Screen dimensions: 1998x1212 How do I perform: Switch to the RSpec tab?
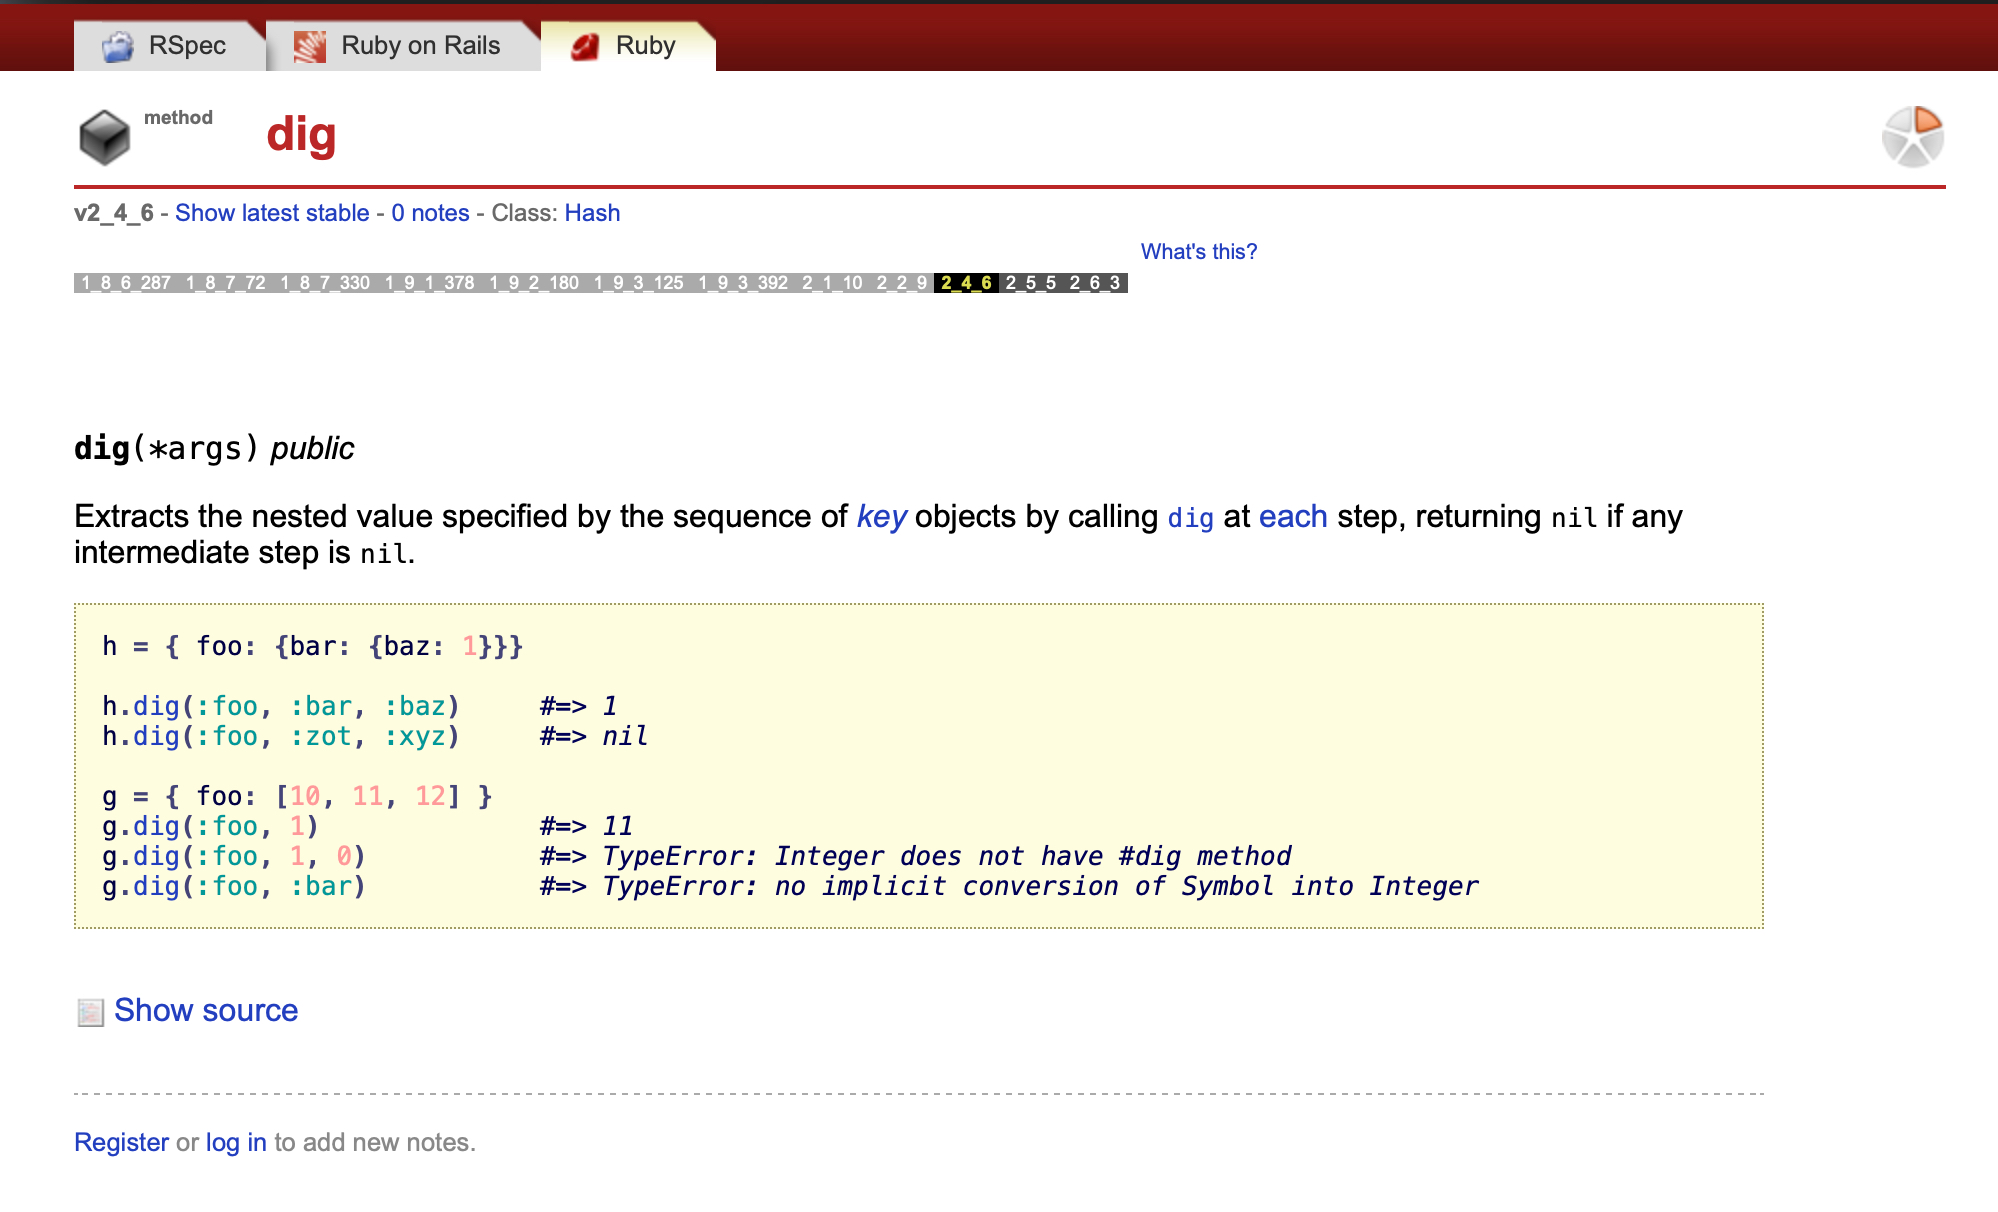[186, 46]
